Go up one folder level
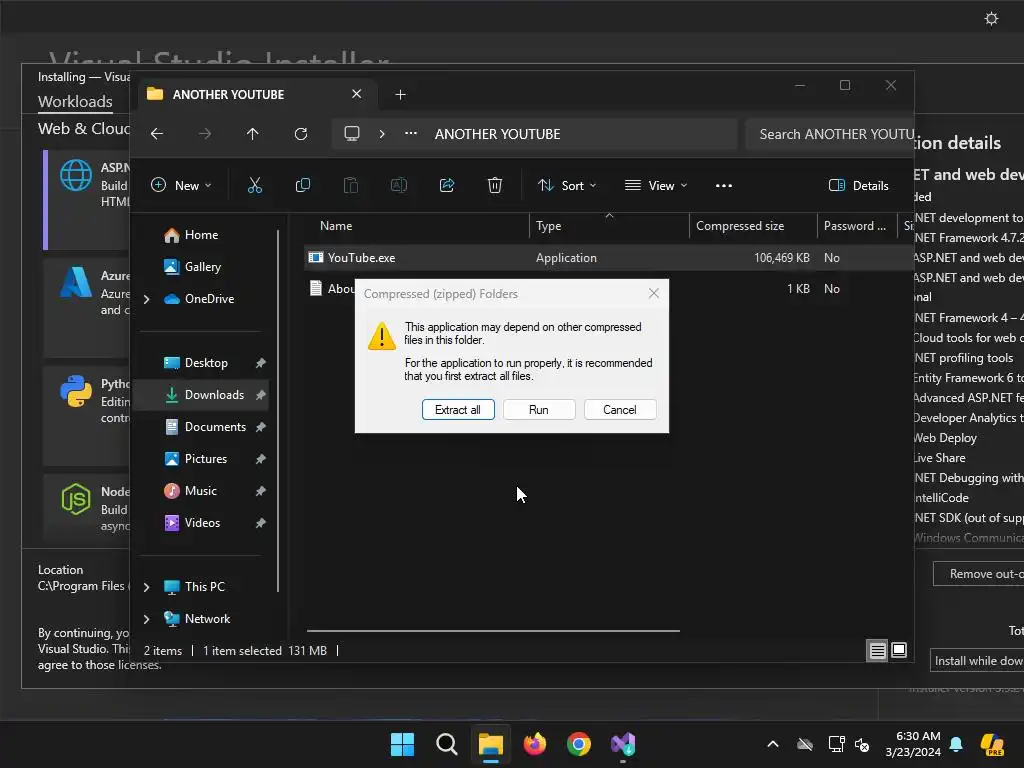 click(x=253, y=134)
